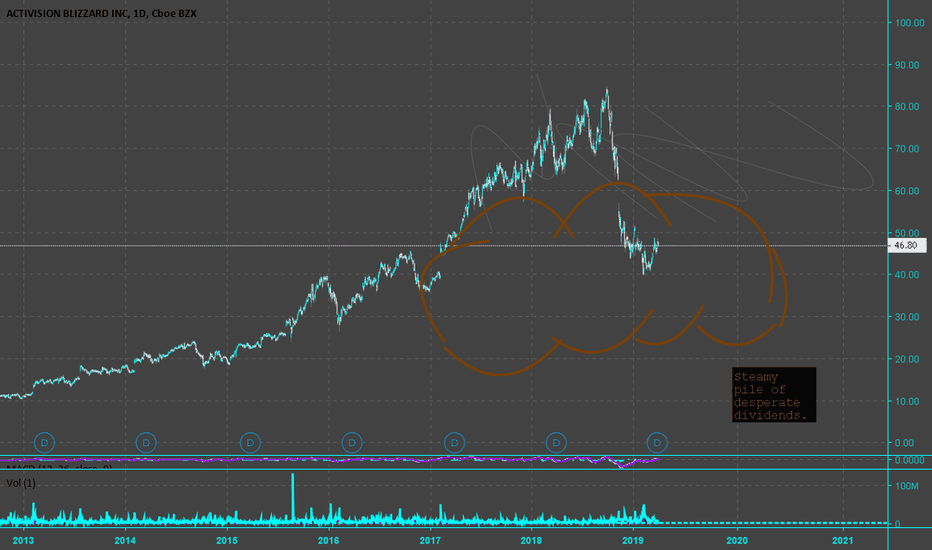This screenshot has width=932, height=550.
Task: Click the Vol (1) indicator label
Action: [21, 483]
